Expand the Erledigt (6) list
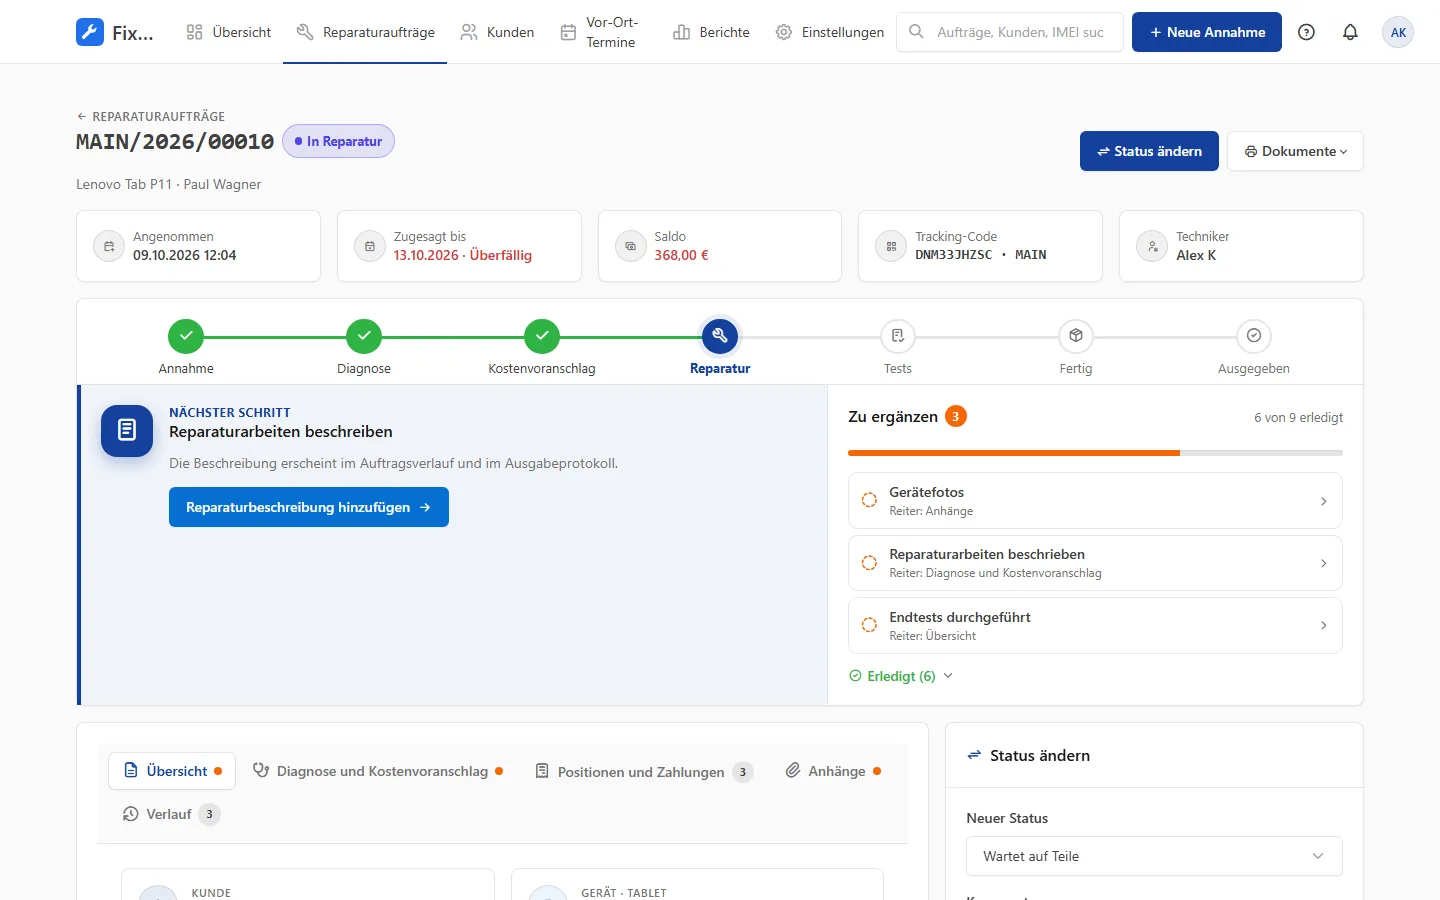The image size is (1440, 900). [901, 676]
